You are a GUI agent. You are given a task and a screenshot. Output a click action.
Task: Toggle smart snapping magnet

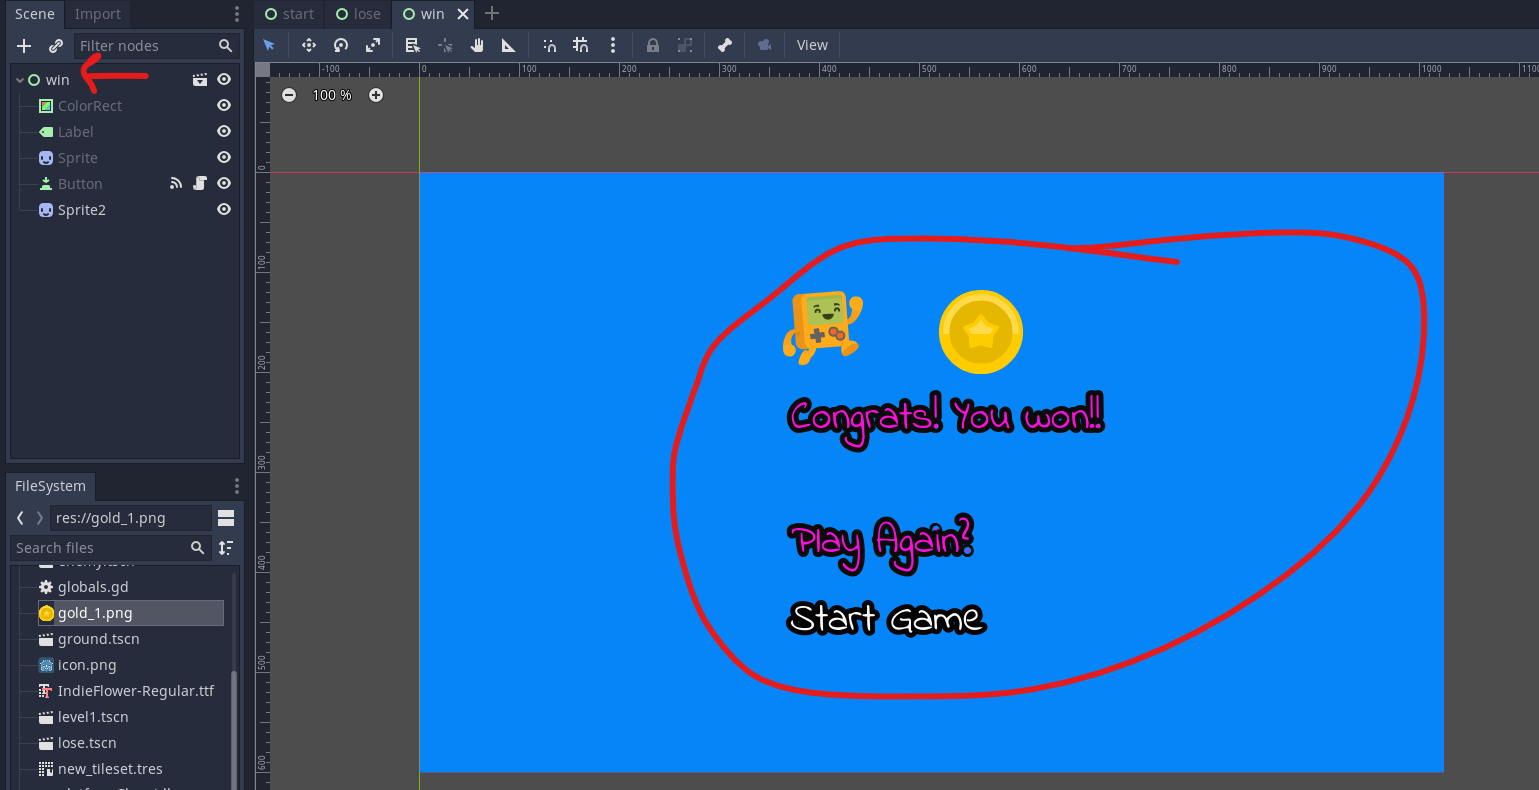549,45
